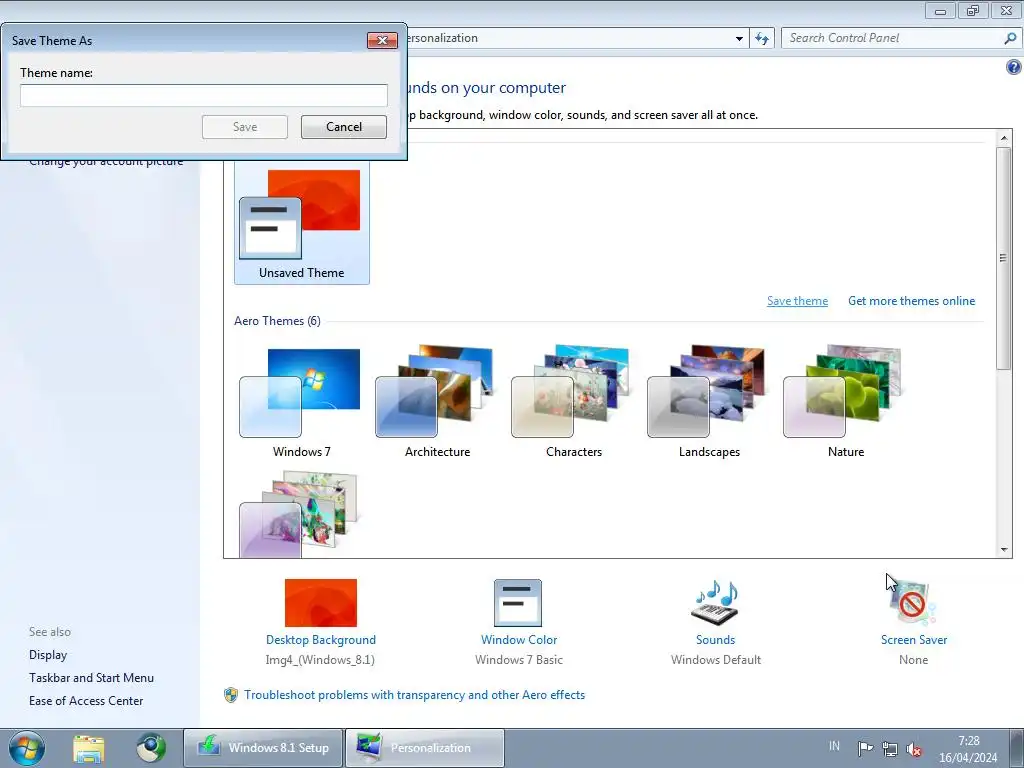Click the Aero Themes (6) heading
This screenshot has width=1024, height=768.
pyautogui.click(x=278, y=321)
